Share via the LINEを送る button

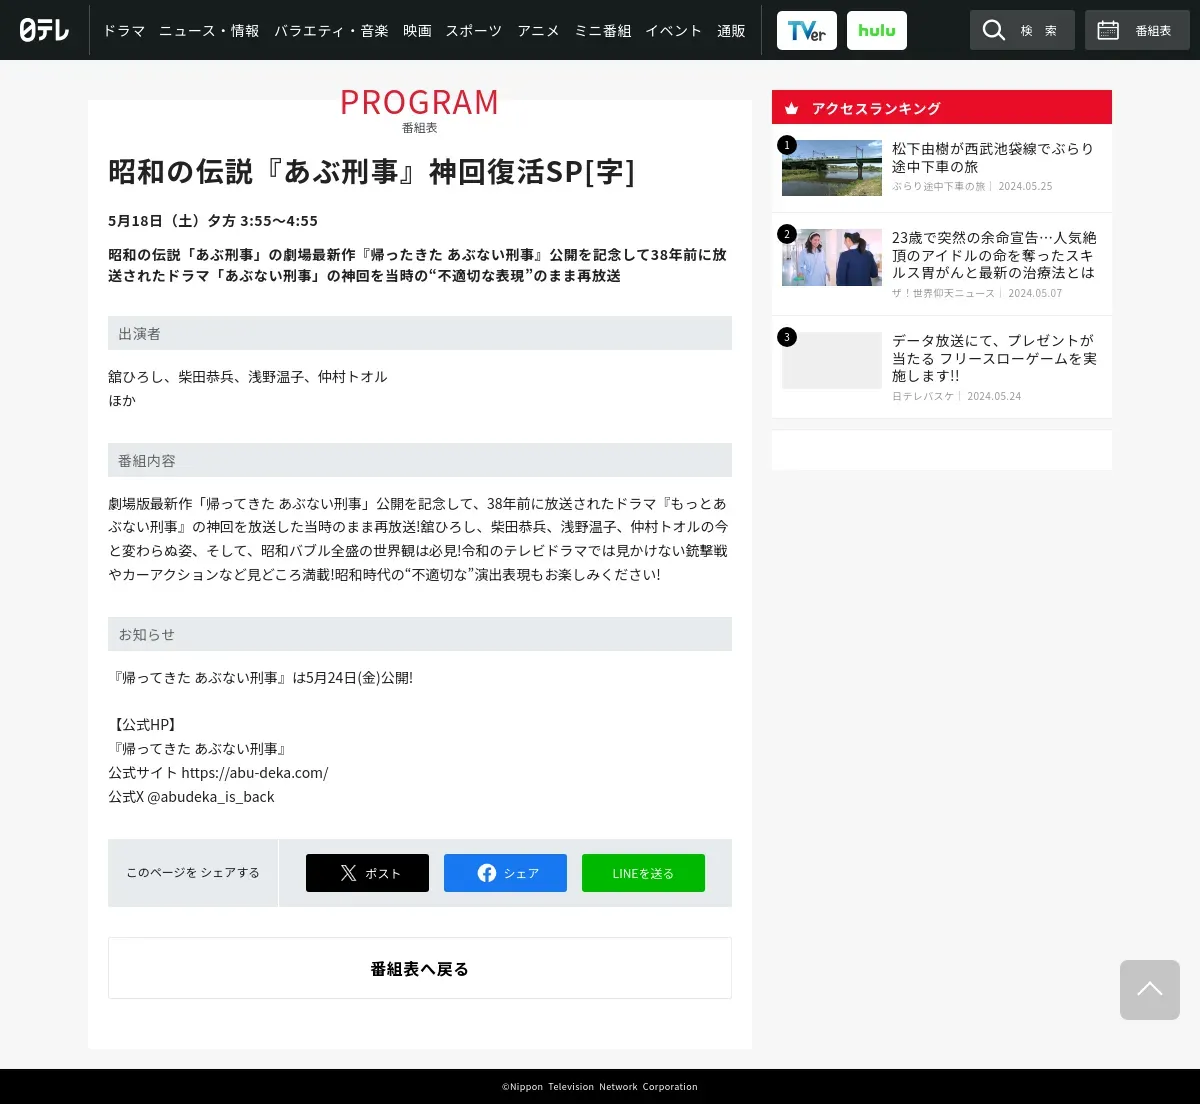[x=643, y=873]
